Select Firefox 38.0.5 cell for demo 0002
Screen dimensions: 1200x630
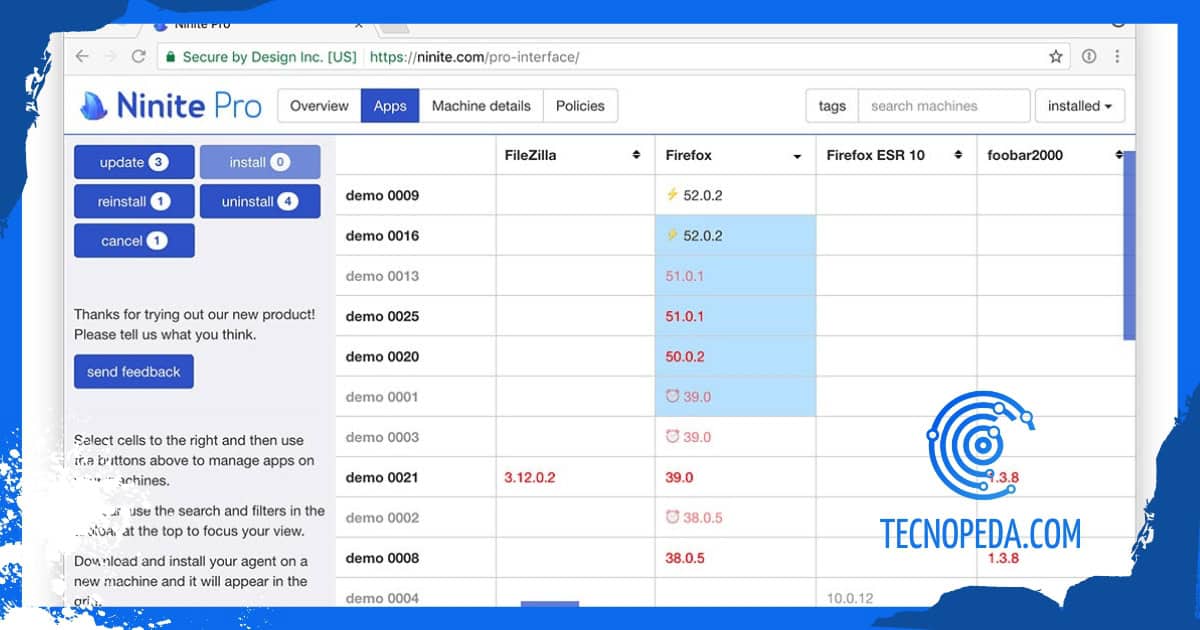coord(735,518)
